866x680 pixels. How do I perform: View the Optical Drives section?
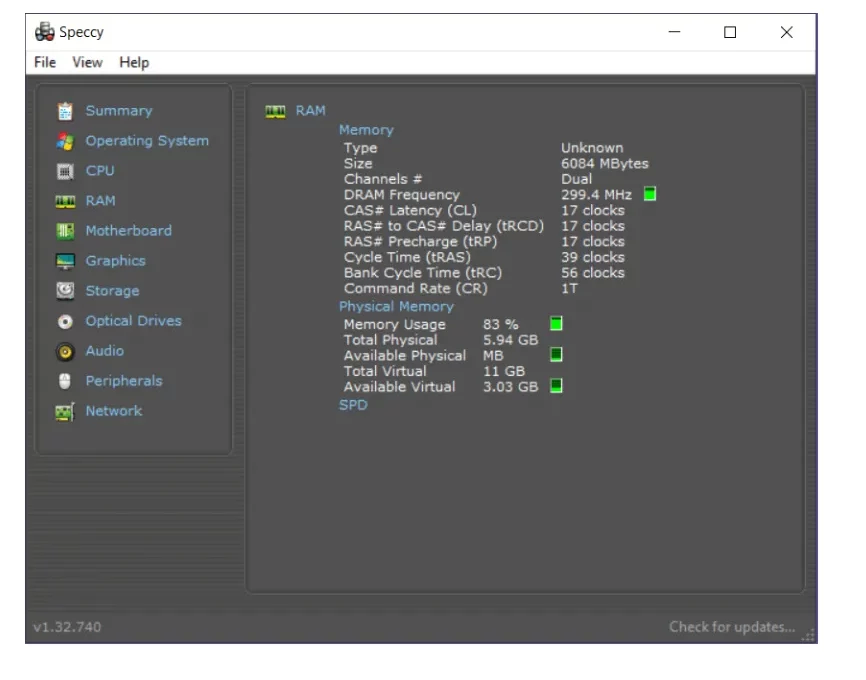pos(133,321)
